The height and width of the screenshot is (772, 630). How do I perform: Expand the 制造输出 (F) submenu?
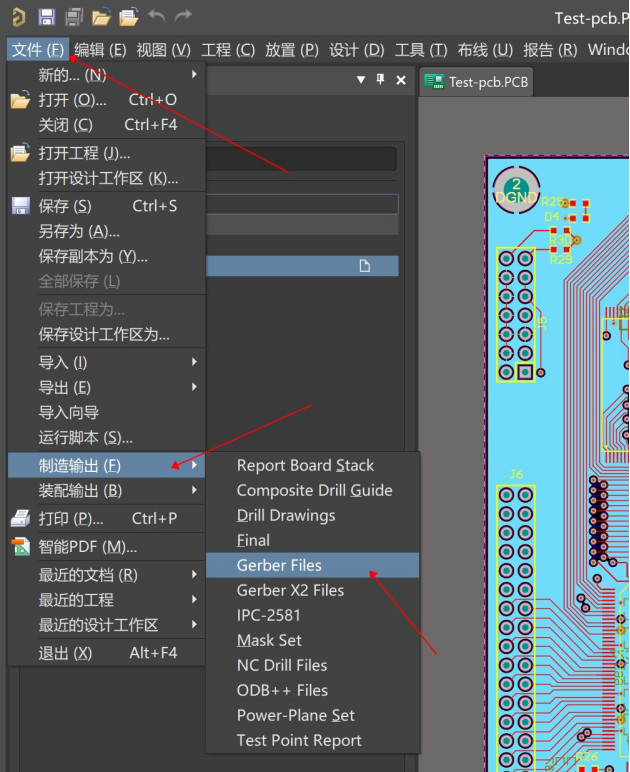[106, 465]
